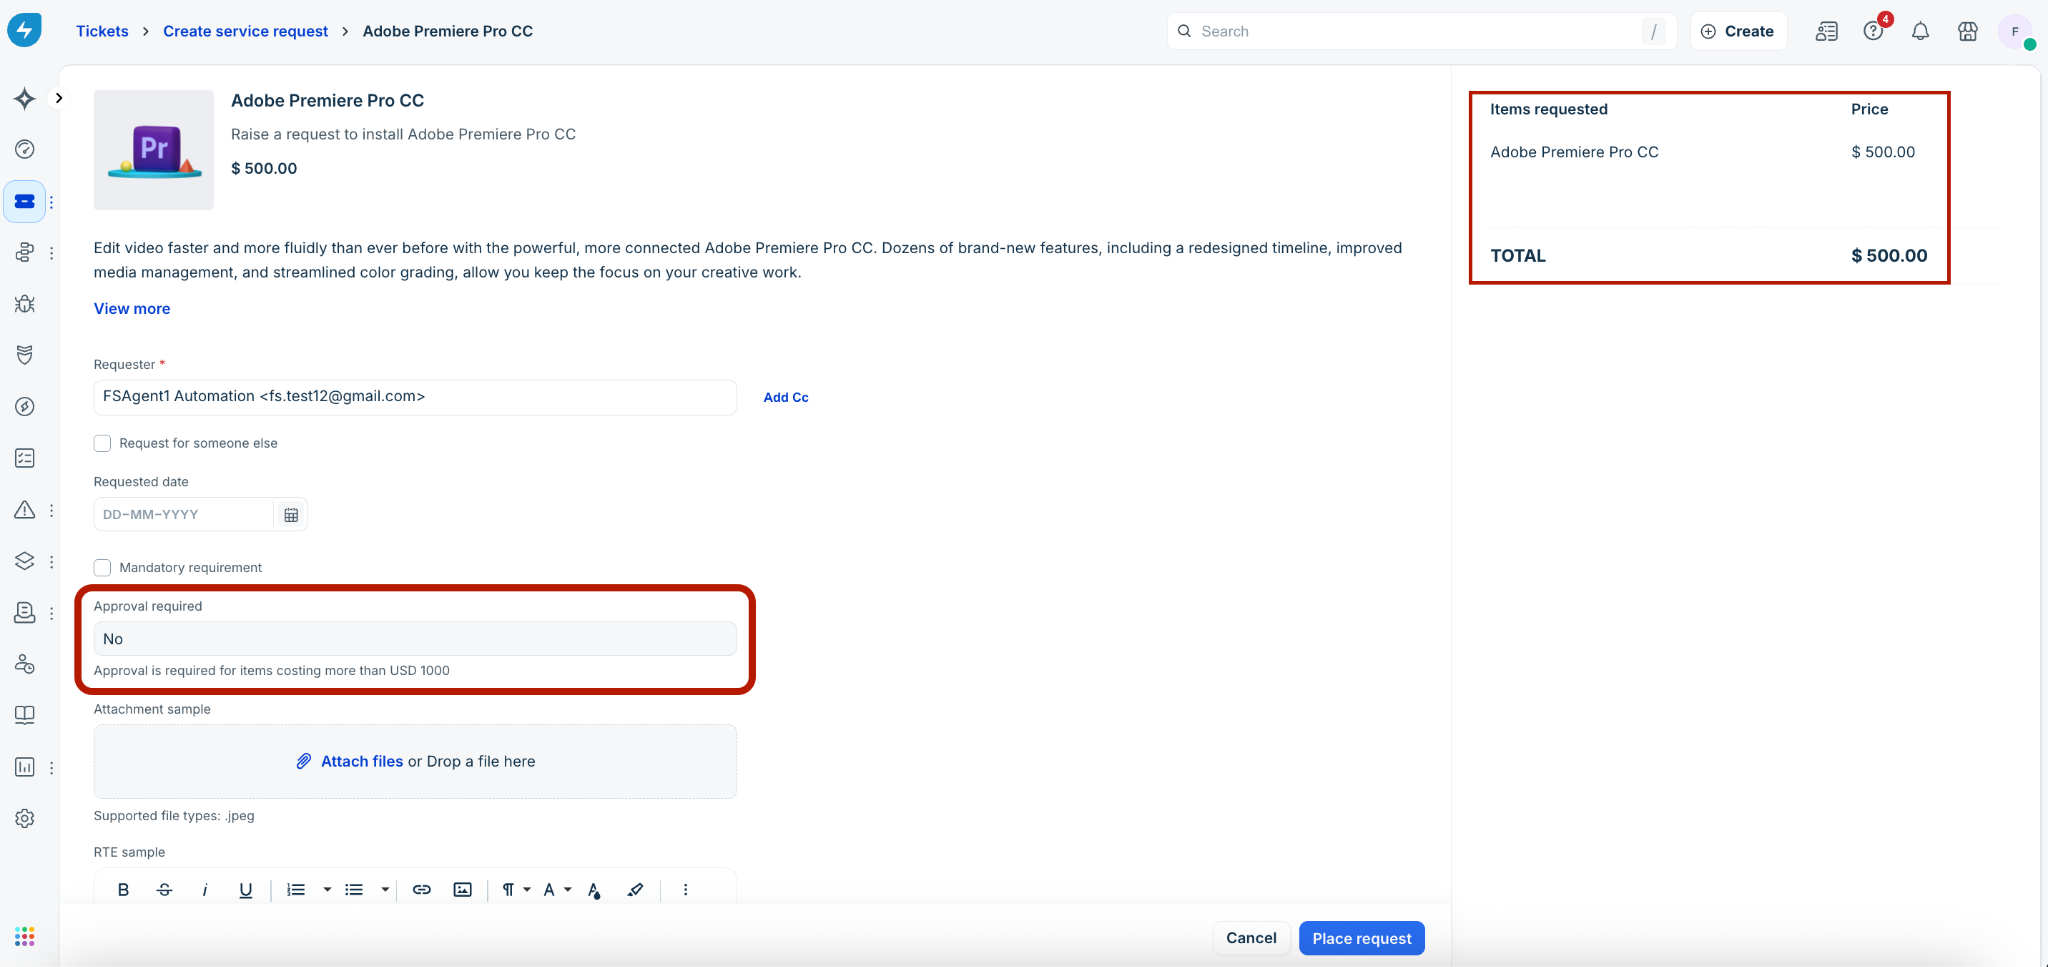Expand the left sidebar with the chevron arrow
Screen dimensions: 2048x967
[59, 98]
